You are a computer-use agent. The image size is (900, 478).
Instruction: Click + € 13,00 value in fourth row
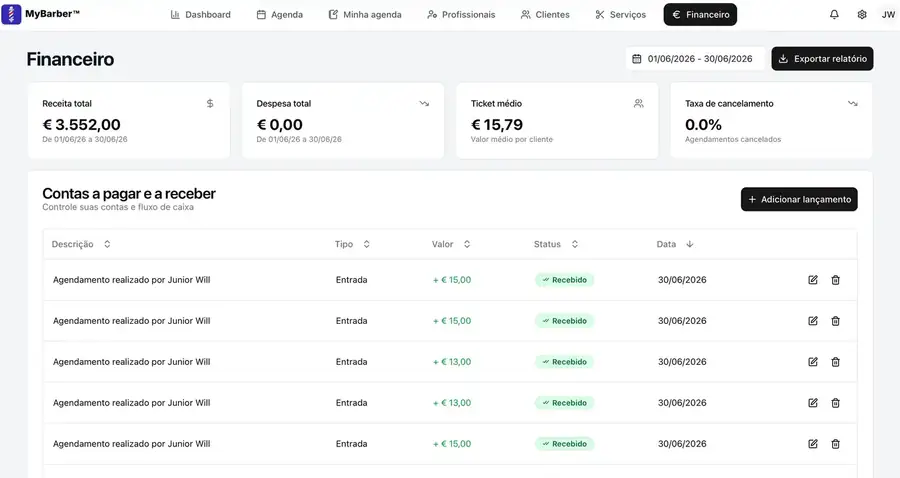coord(452,403)
